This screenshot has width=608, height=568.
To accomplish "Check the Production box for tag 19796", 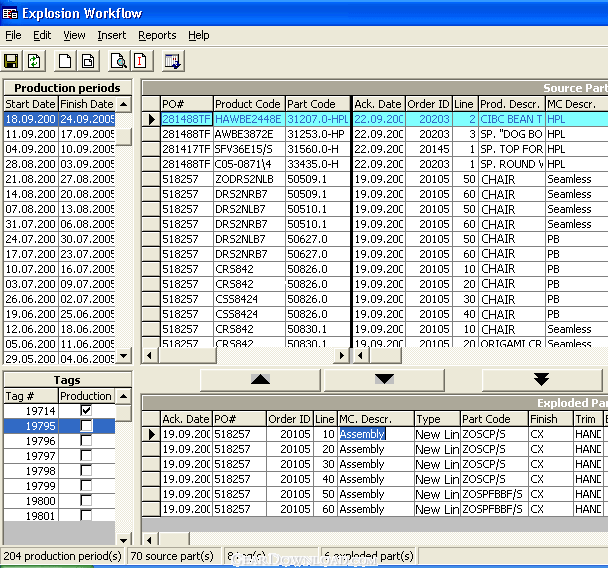I will coord(86,440).
